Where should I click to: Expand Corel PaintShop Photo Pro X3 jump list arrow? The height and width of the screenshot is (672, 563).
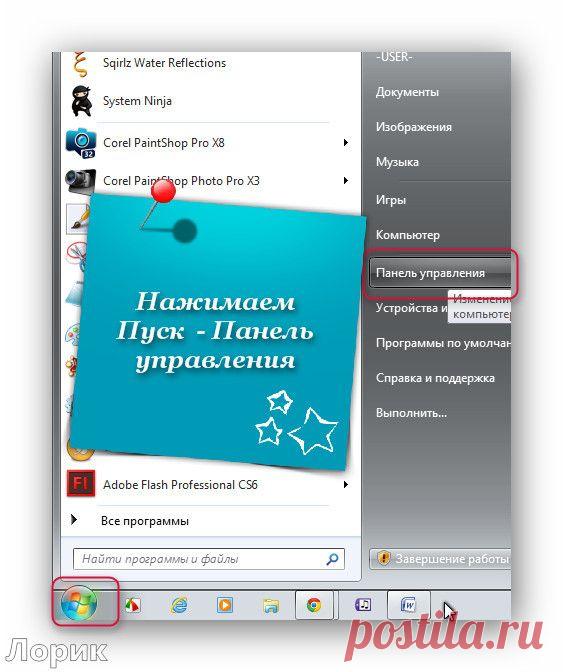[x=346, y=180]
